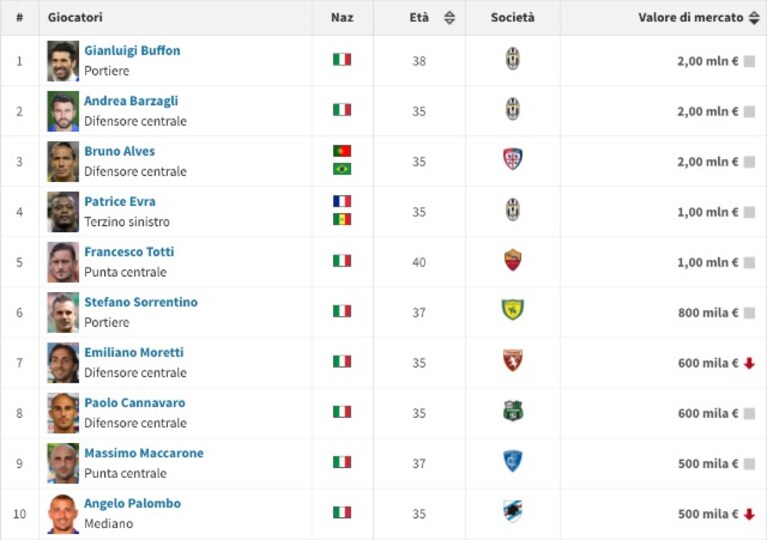
Task: Click the Giocatori column header
Action: pos(75,18)
